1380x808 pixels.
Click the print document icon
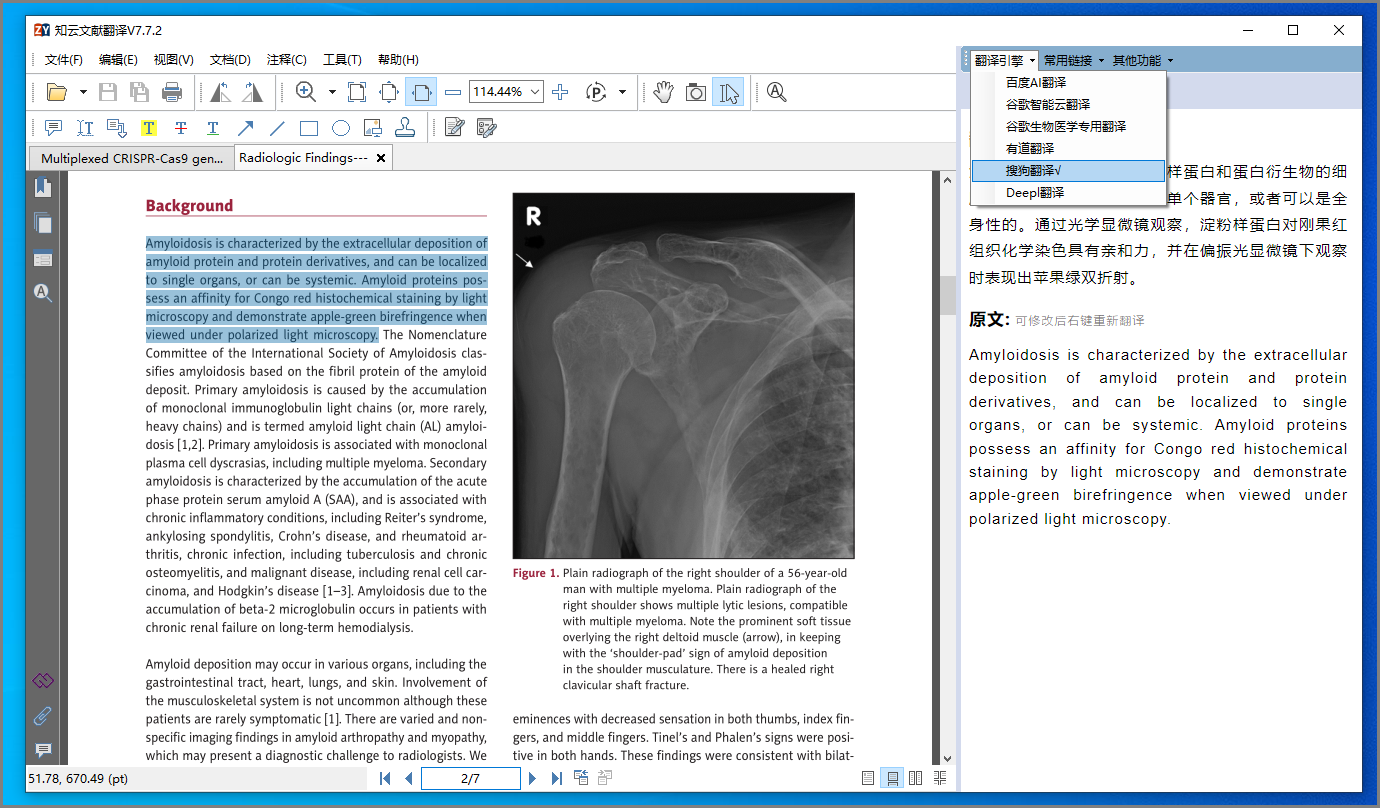click(172, 92)
